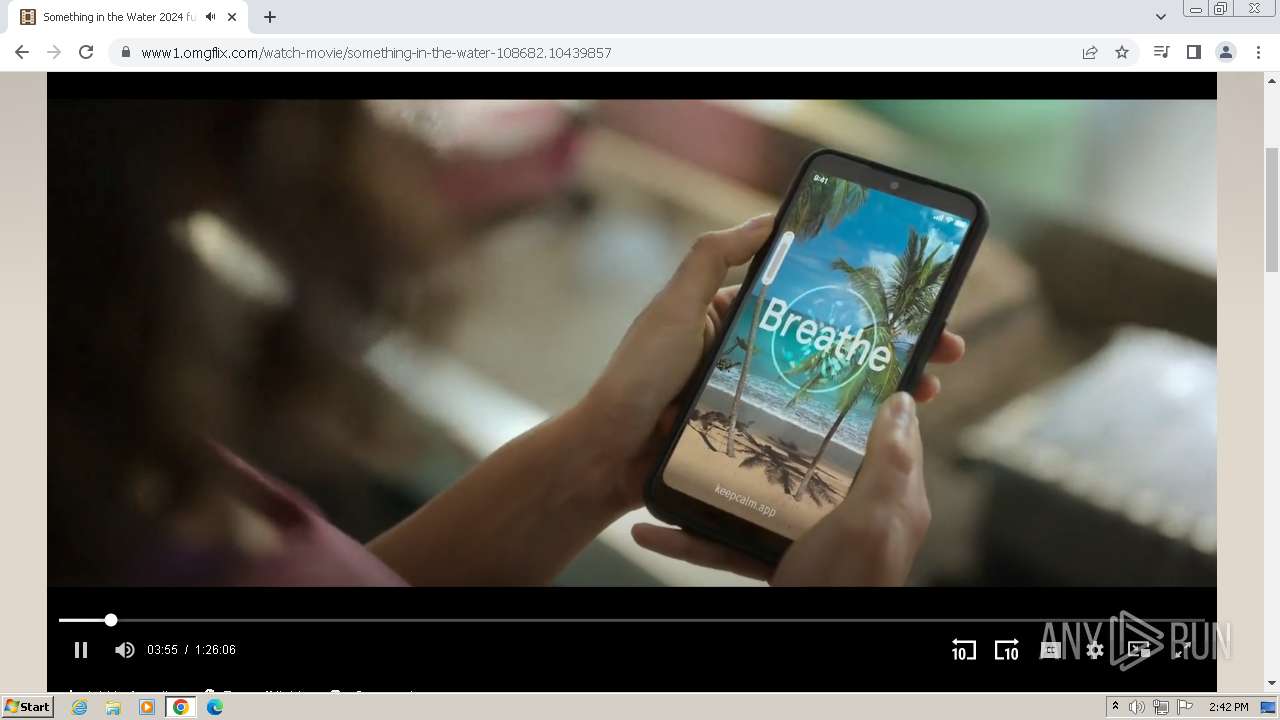The height and width of the screenshot is (720, 1280).
Task: Open a new browser tab
Action: click(269, 17)
